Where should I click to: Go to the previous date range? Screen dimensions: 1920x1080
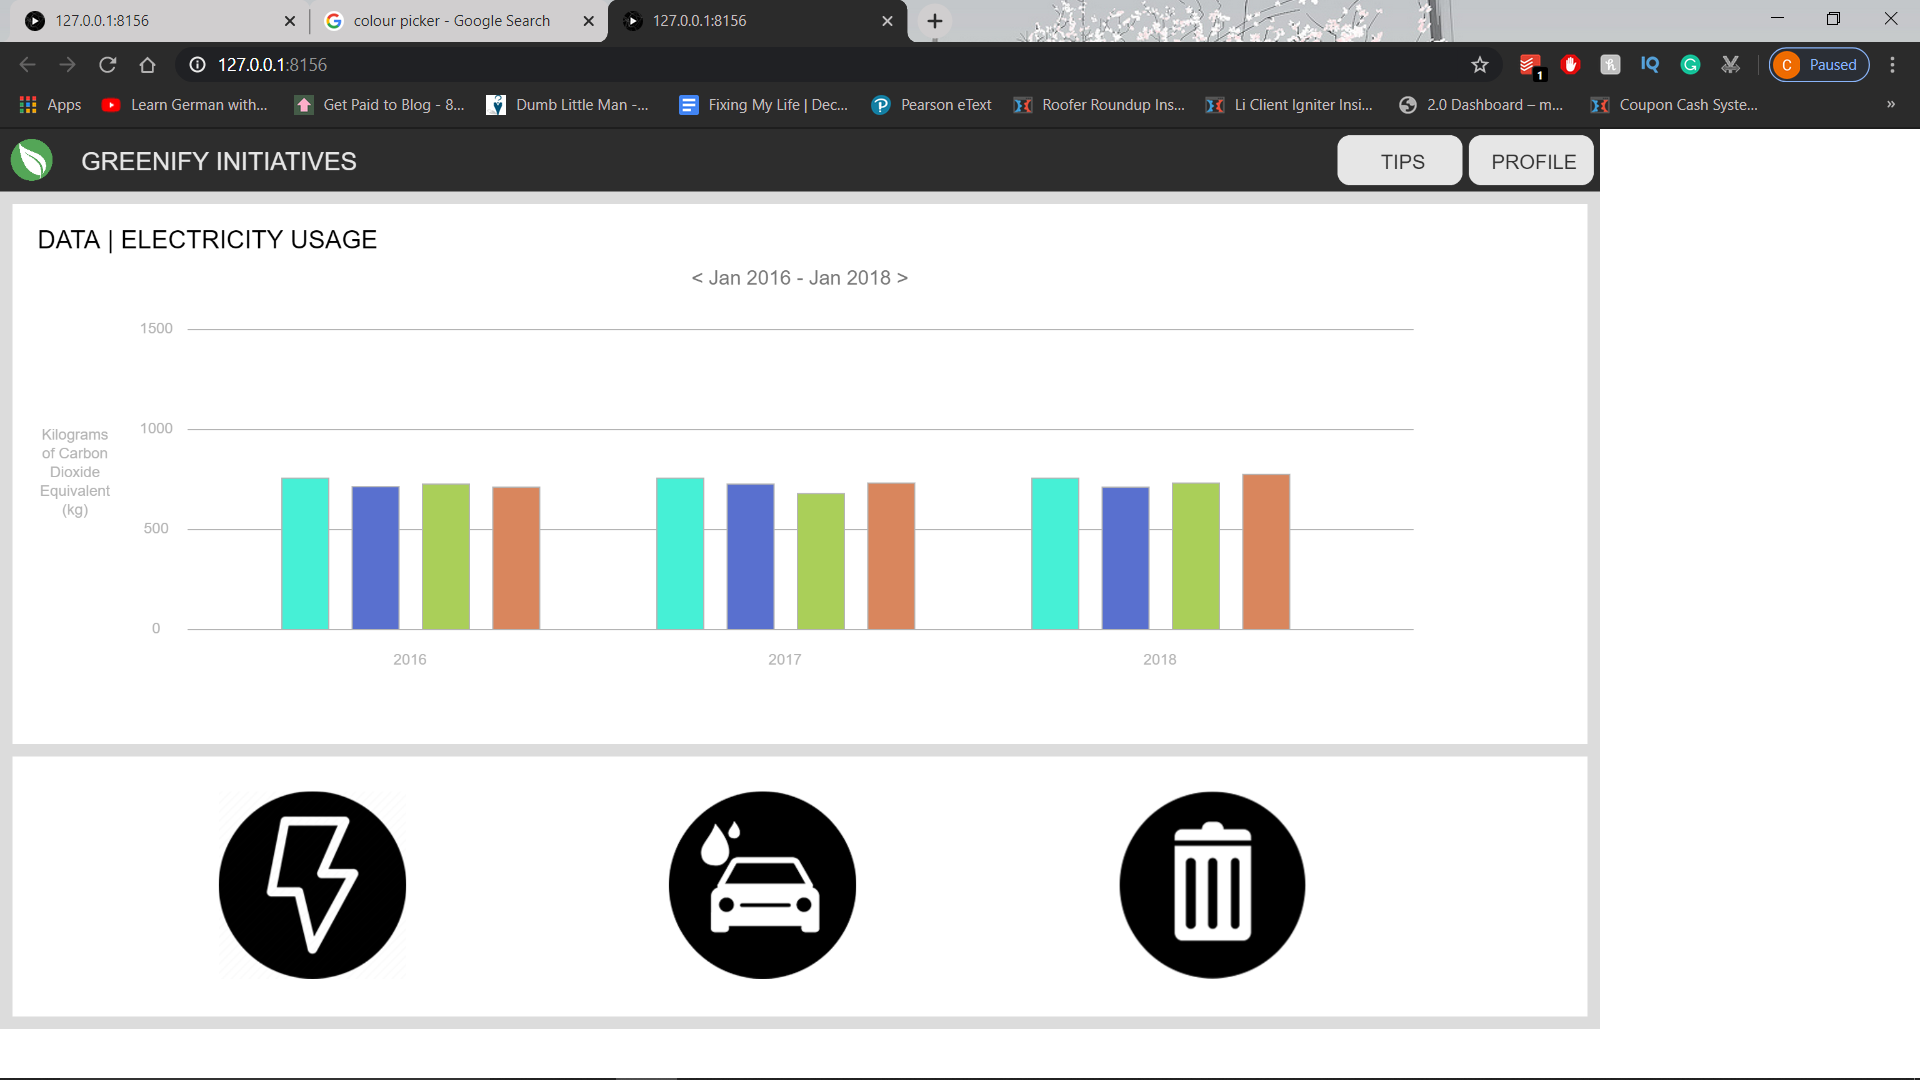[697, 278]
